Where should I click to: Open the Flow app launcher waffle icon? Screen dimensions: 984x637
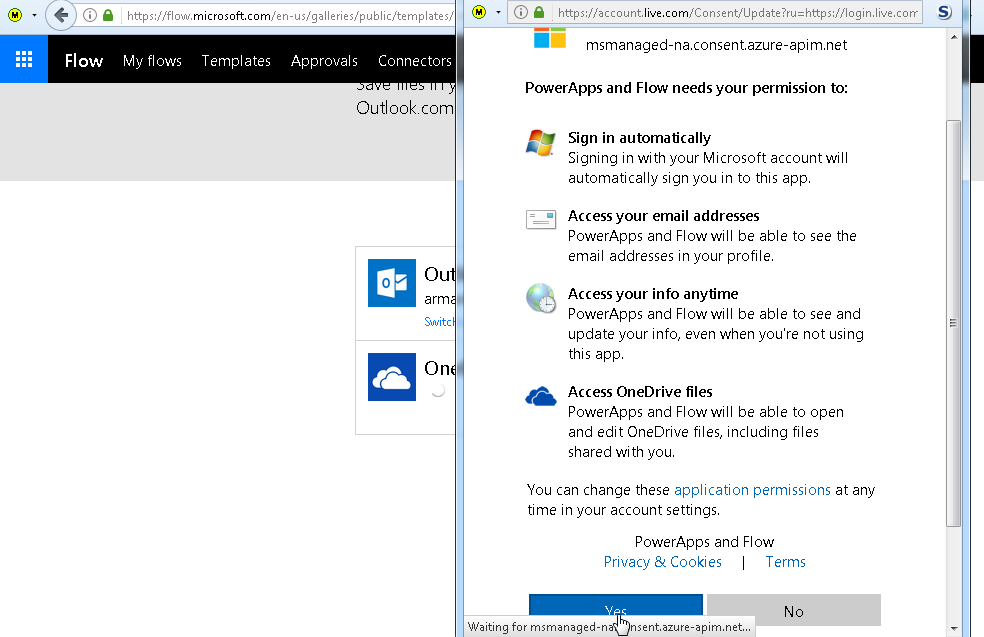pos(24,60)
